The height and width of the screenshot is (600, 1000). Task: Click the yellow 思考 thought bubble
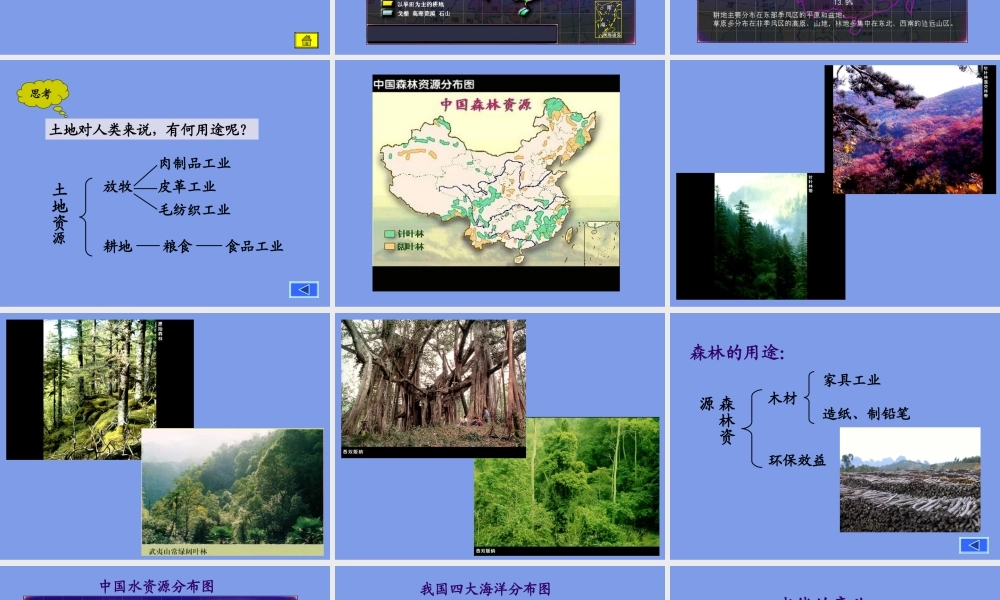pos(43,96)
